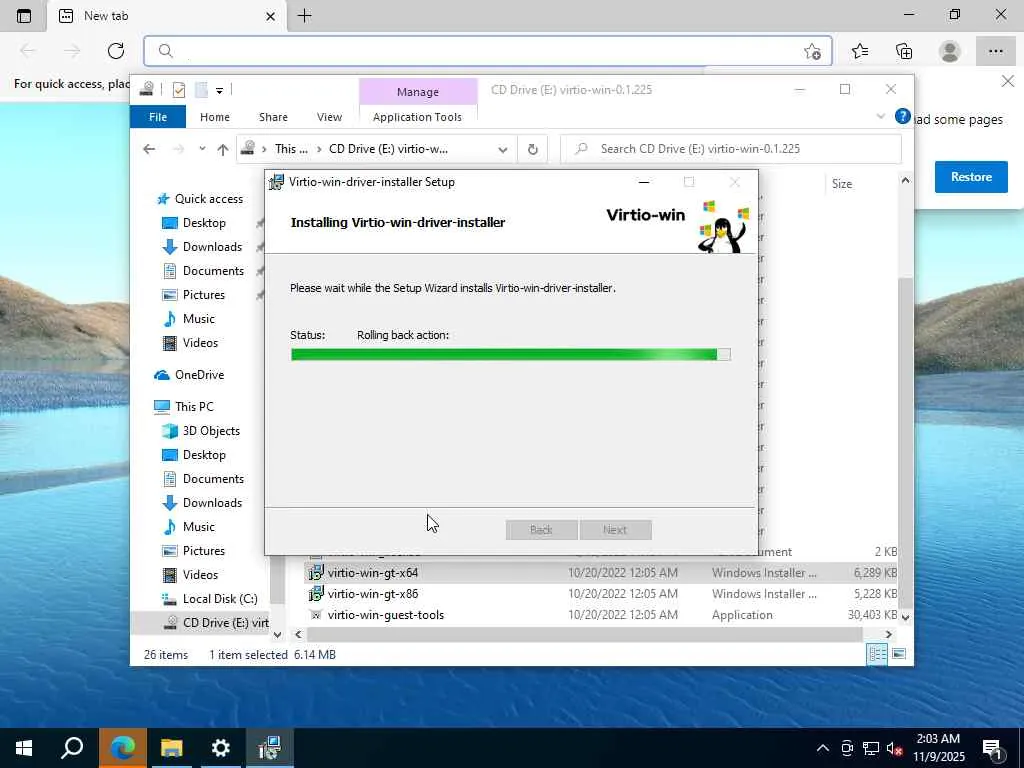Click the Edge address bar
Screen dimensions: 1024x768
coord(487,51)
